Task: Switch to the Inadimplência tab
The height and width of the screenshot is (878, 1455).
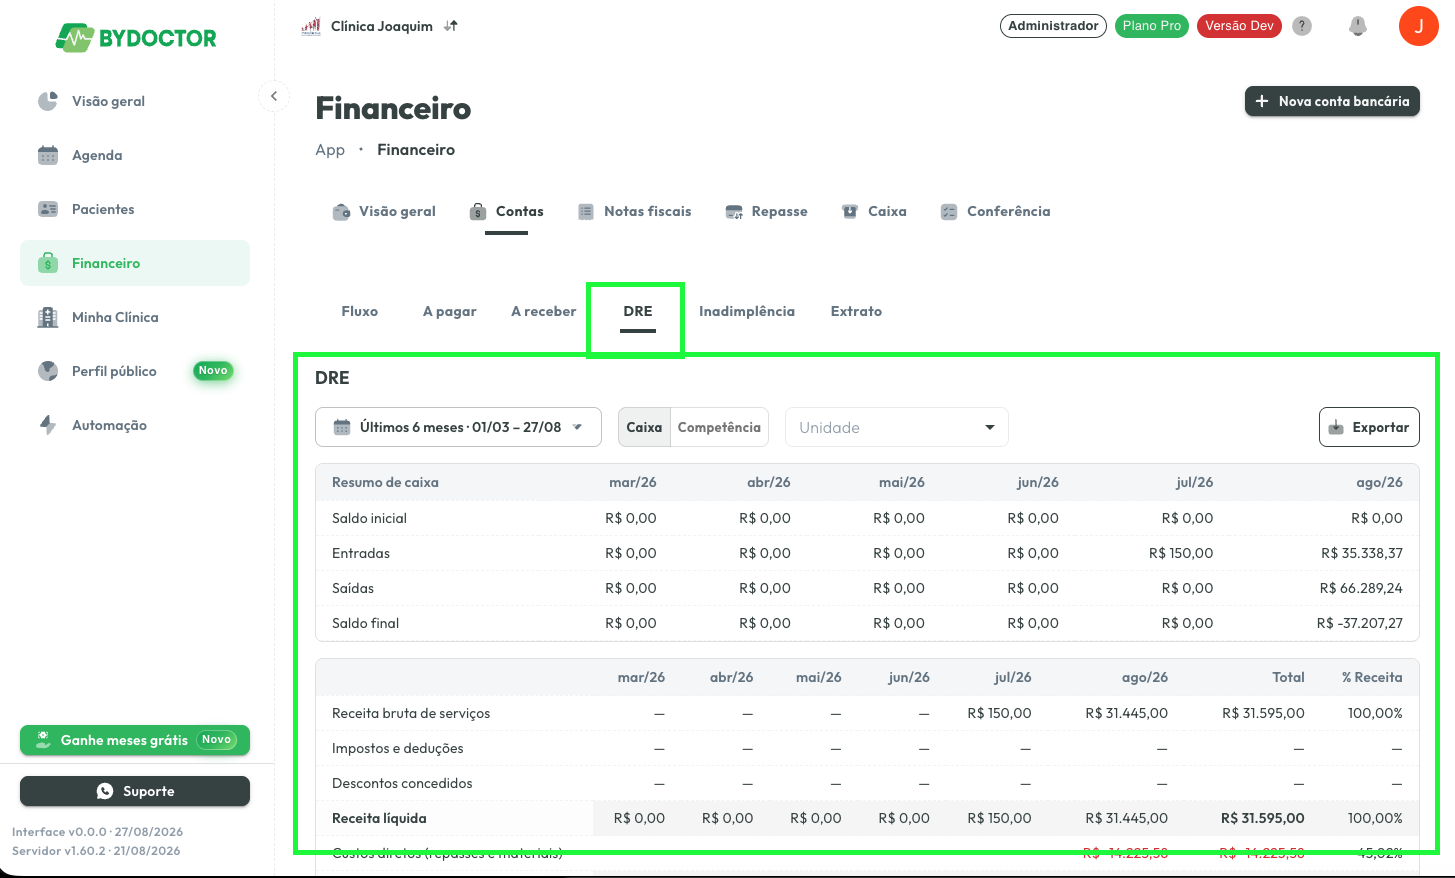Action: [747, 311]
